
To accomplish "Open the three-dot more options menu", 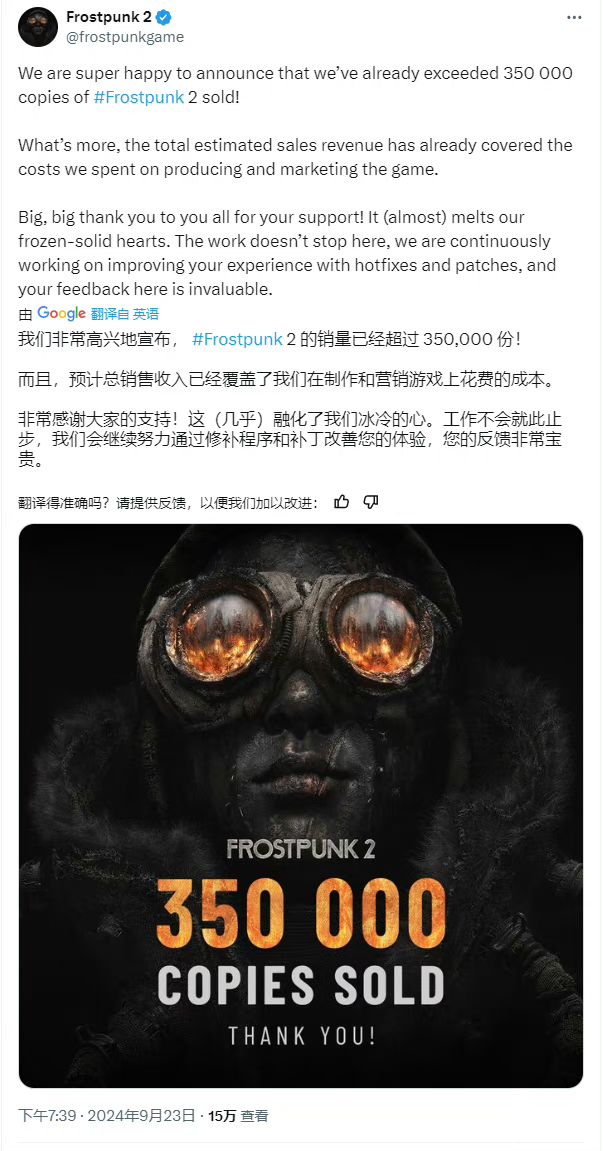I will pyautogui.click(x=573, y=18).
